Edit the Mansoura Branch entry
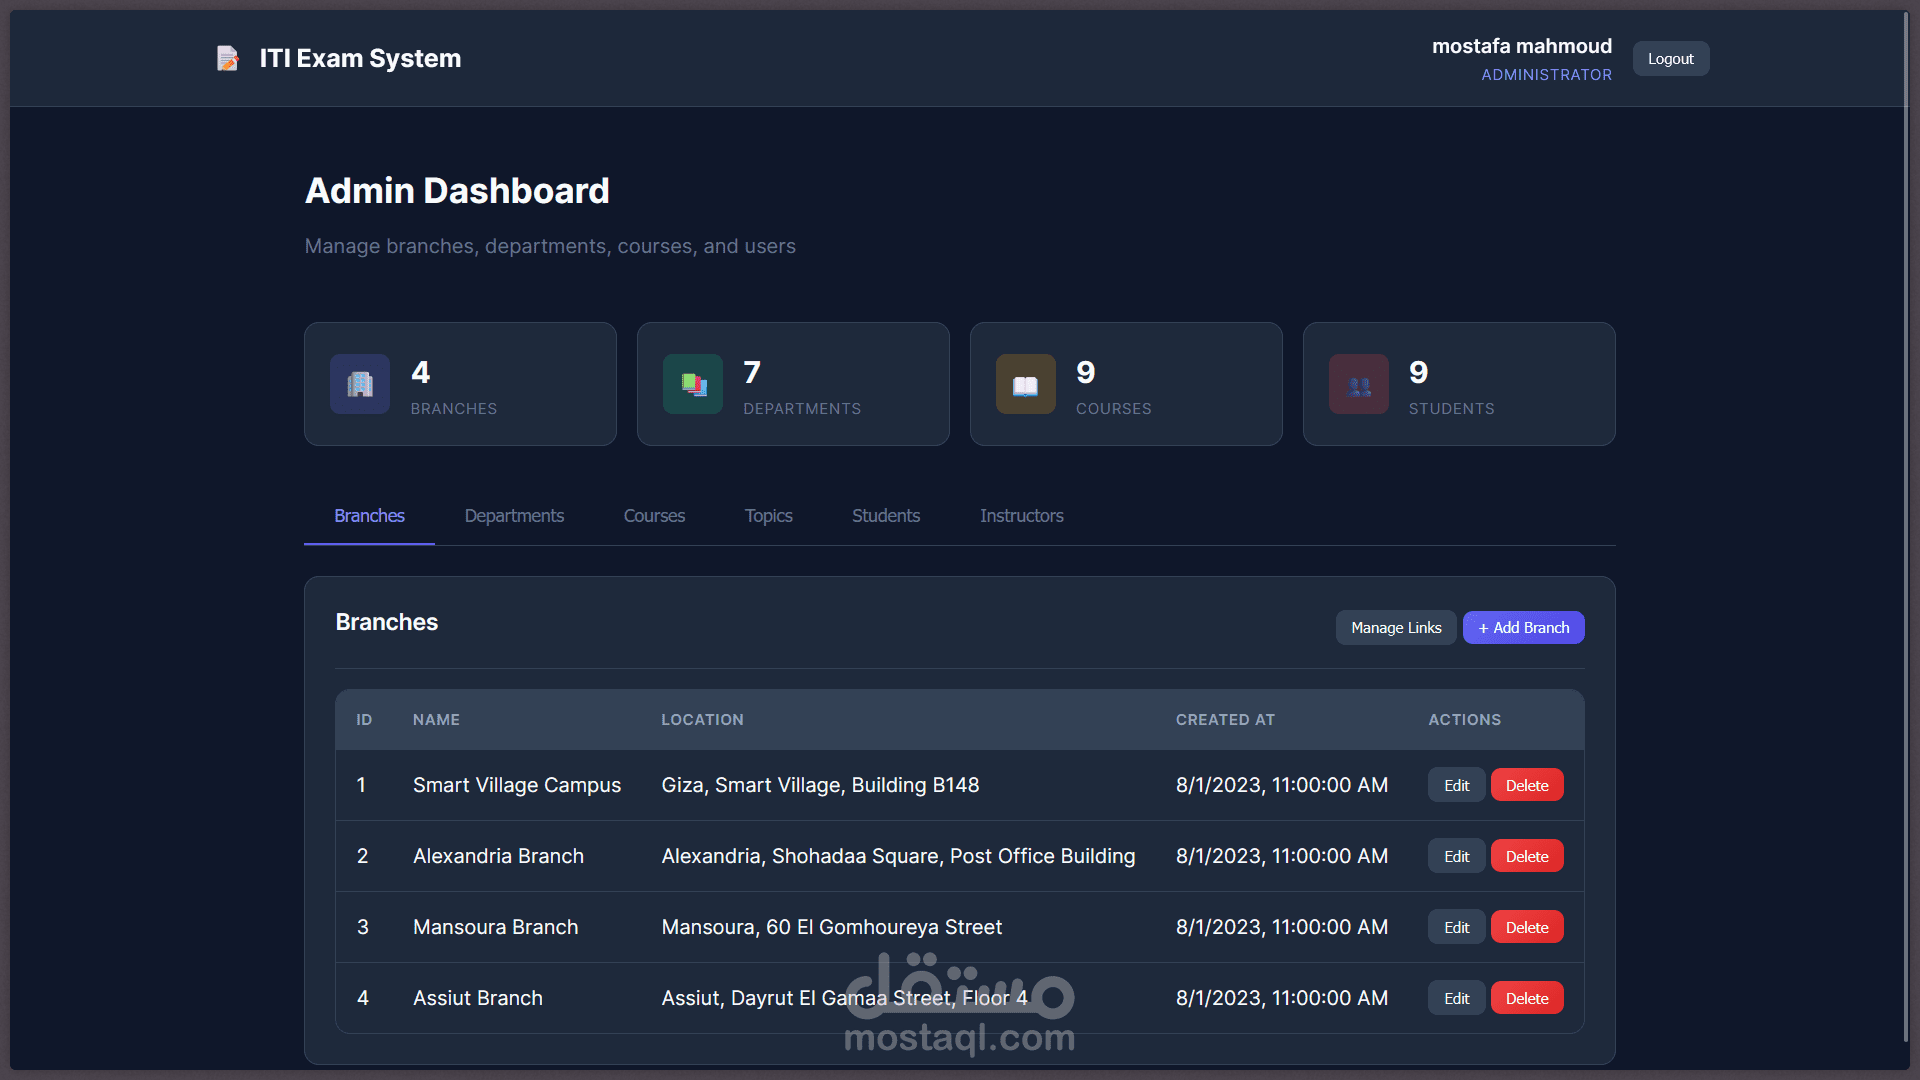 tap(1456, 928)
